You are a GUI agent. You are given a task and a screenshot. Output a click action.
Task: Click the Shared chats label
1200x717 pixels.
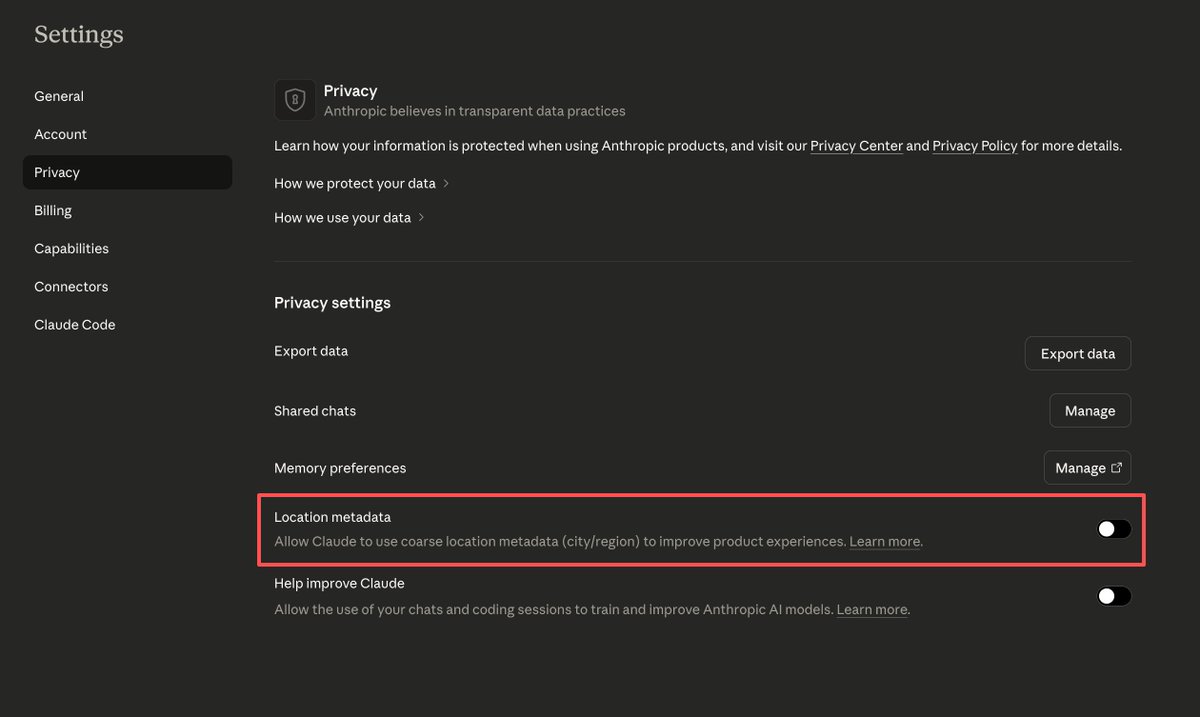pos(315,411)
